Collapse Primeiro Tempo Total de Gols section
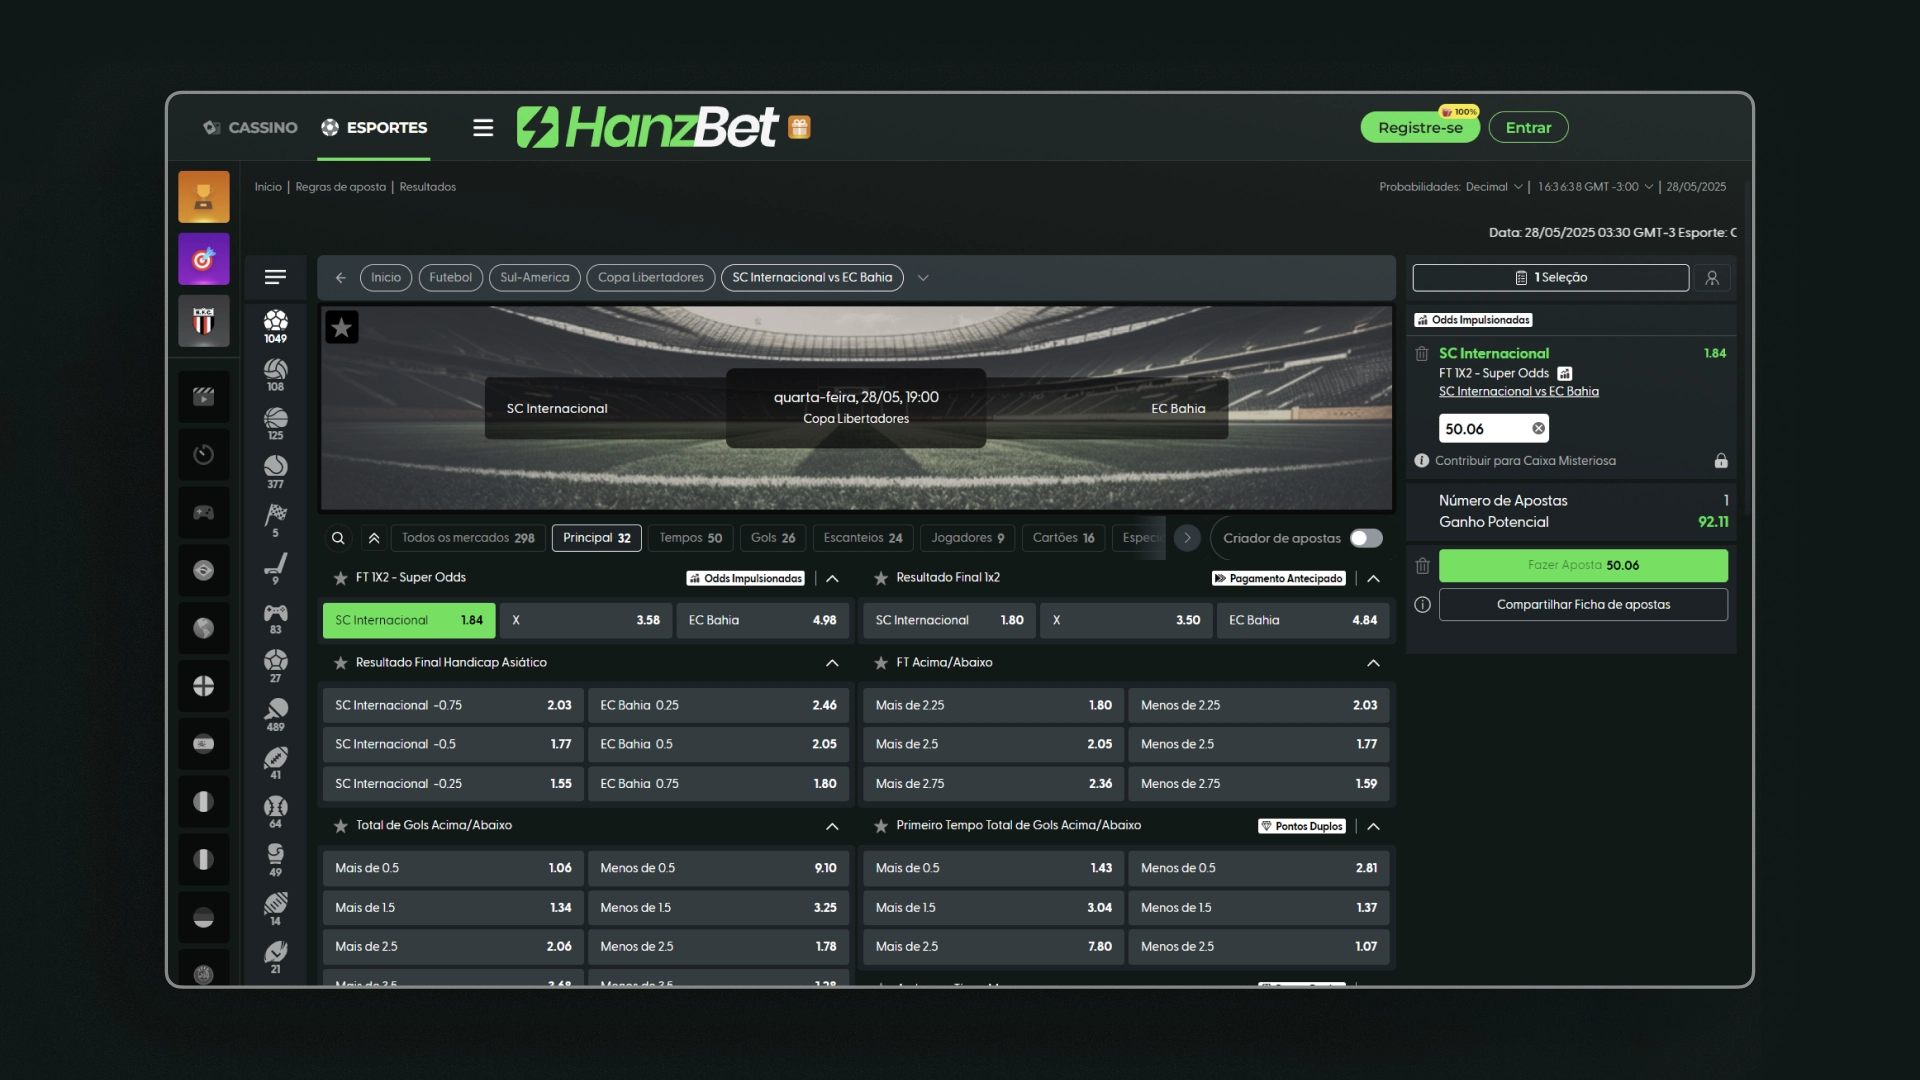 1373,826
